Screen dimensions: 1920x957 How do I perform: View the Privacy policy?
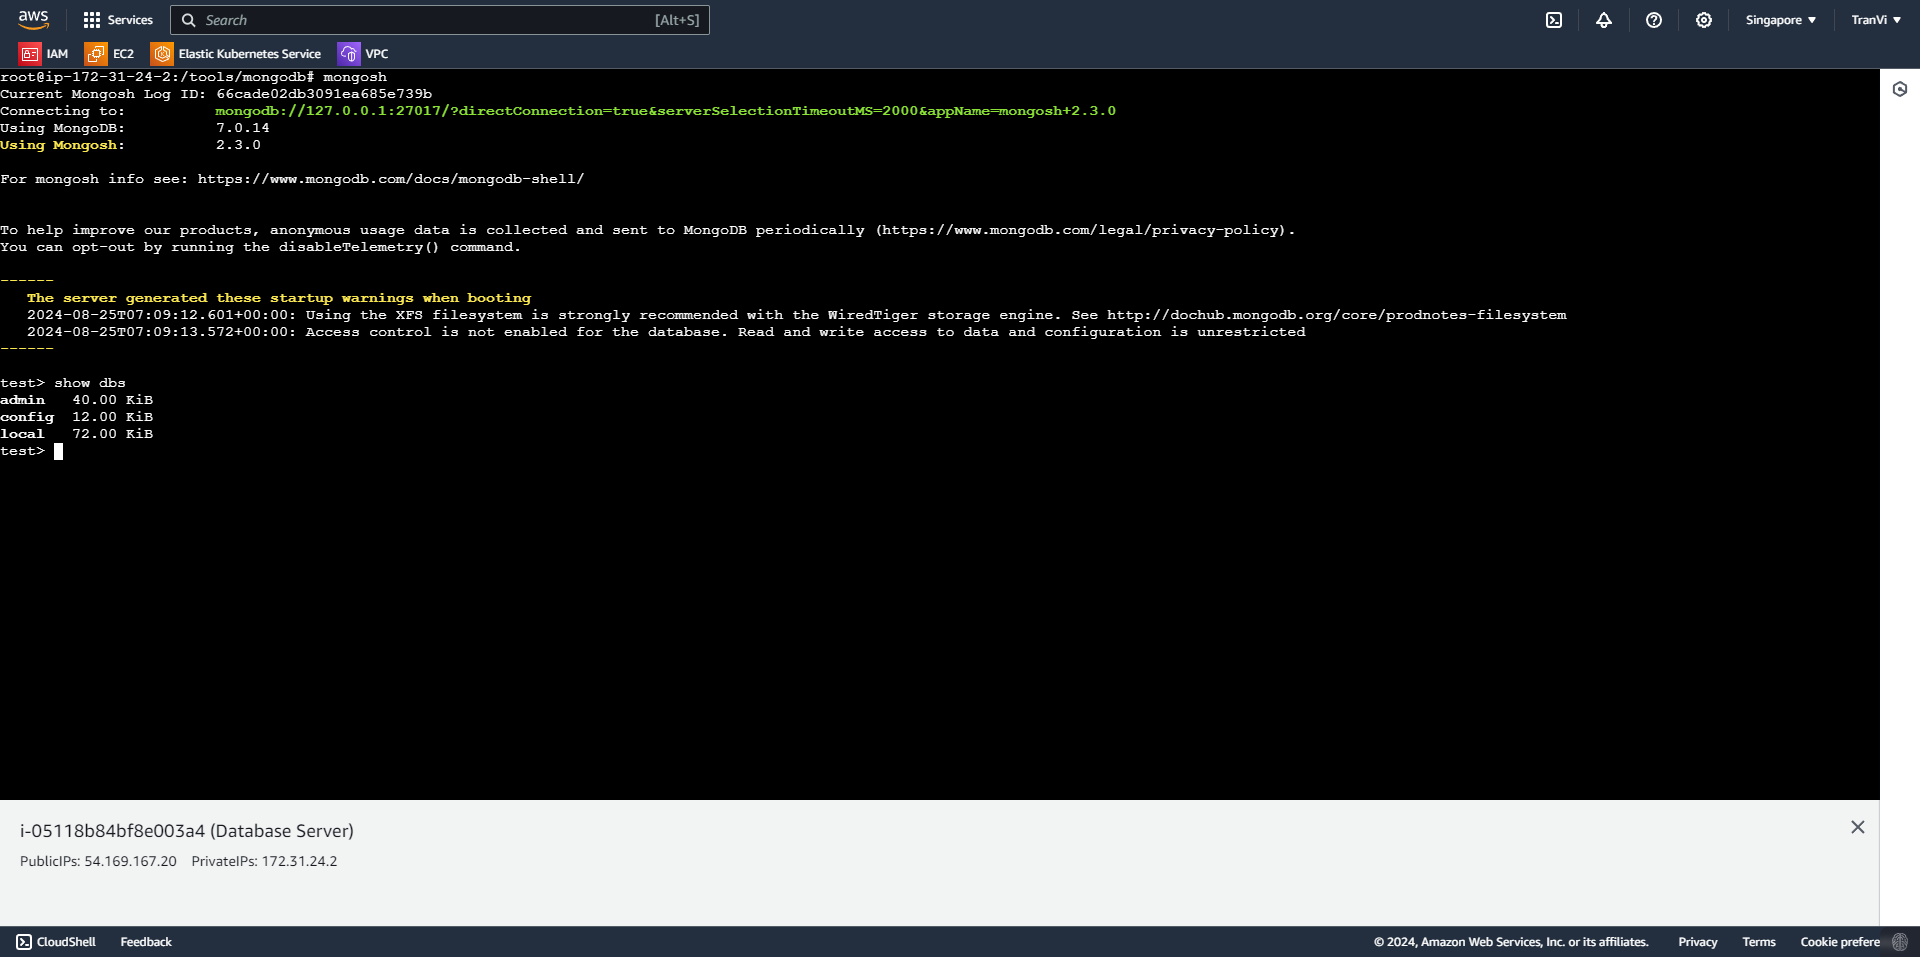point(1697,941)
